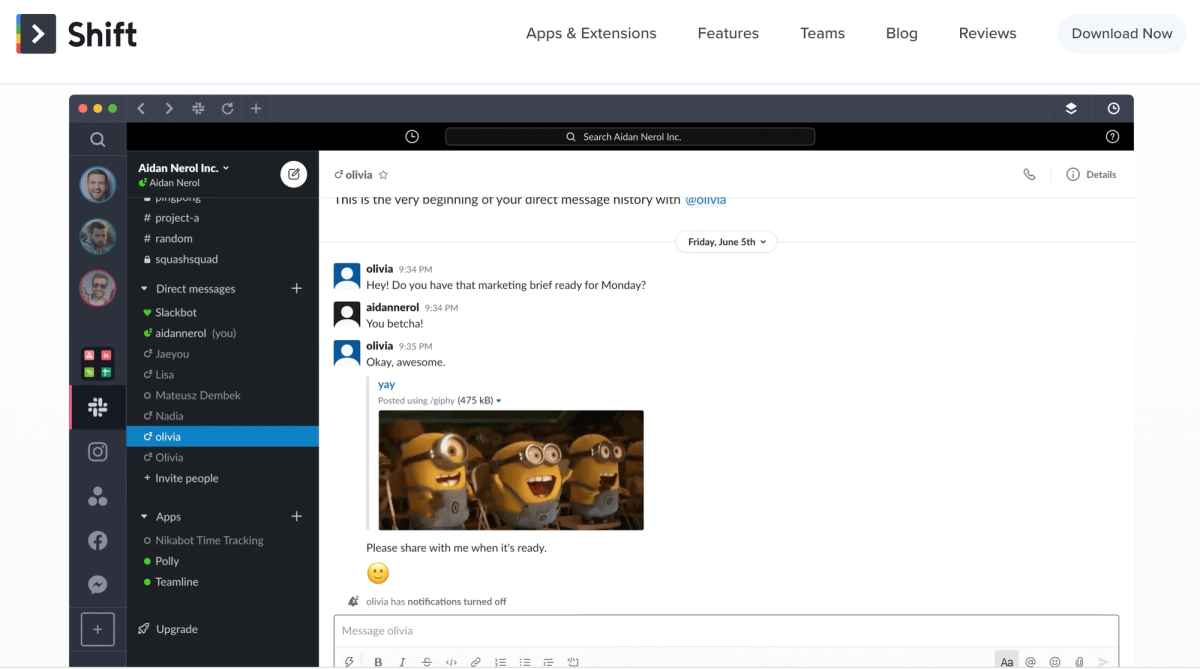The image size is (1200, 669).
Task: Insert a link with chain icon
Action: click(x=476, y=662)
